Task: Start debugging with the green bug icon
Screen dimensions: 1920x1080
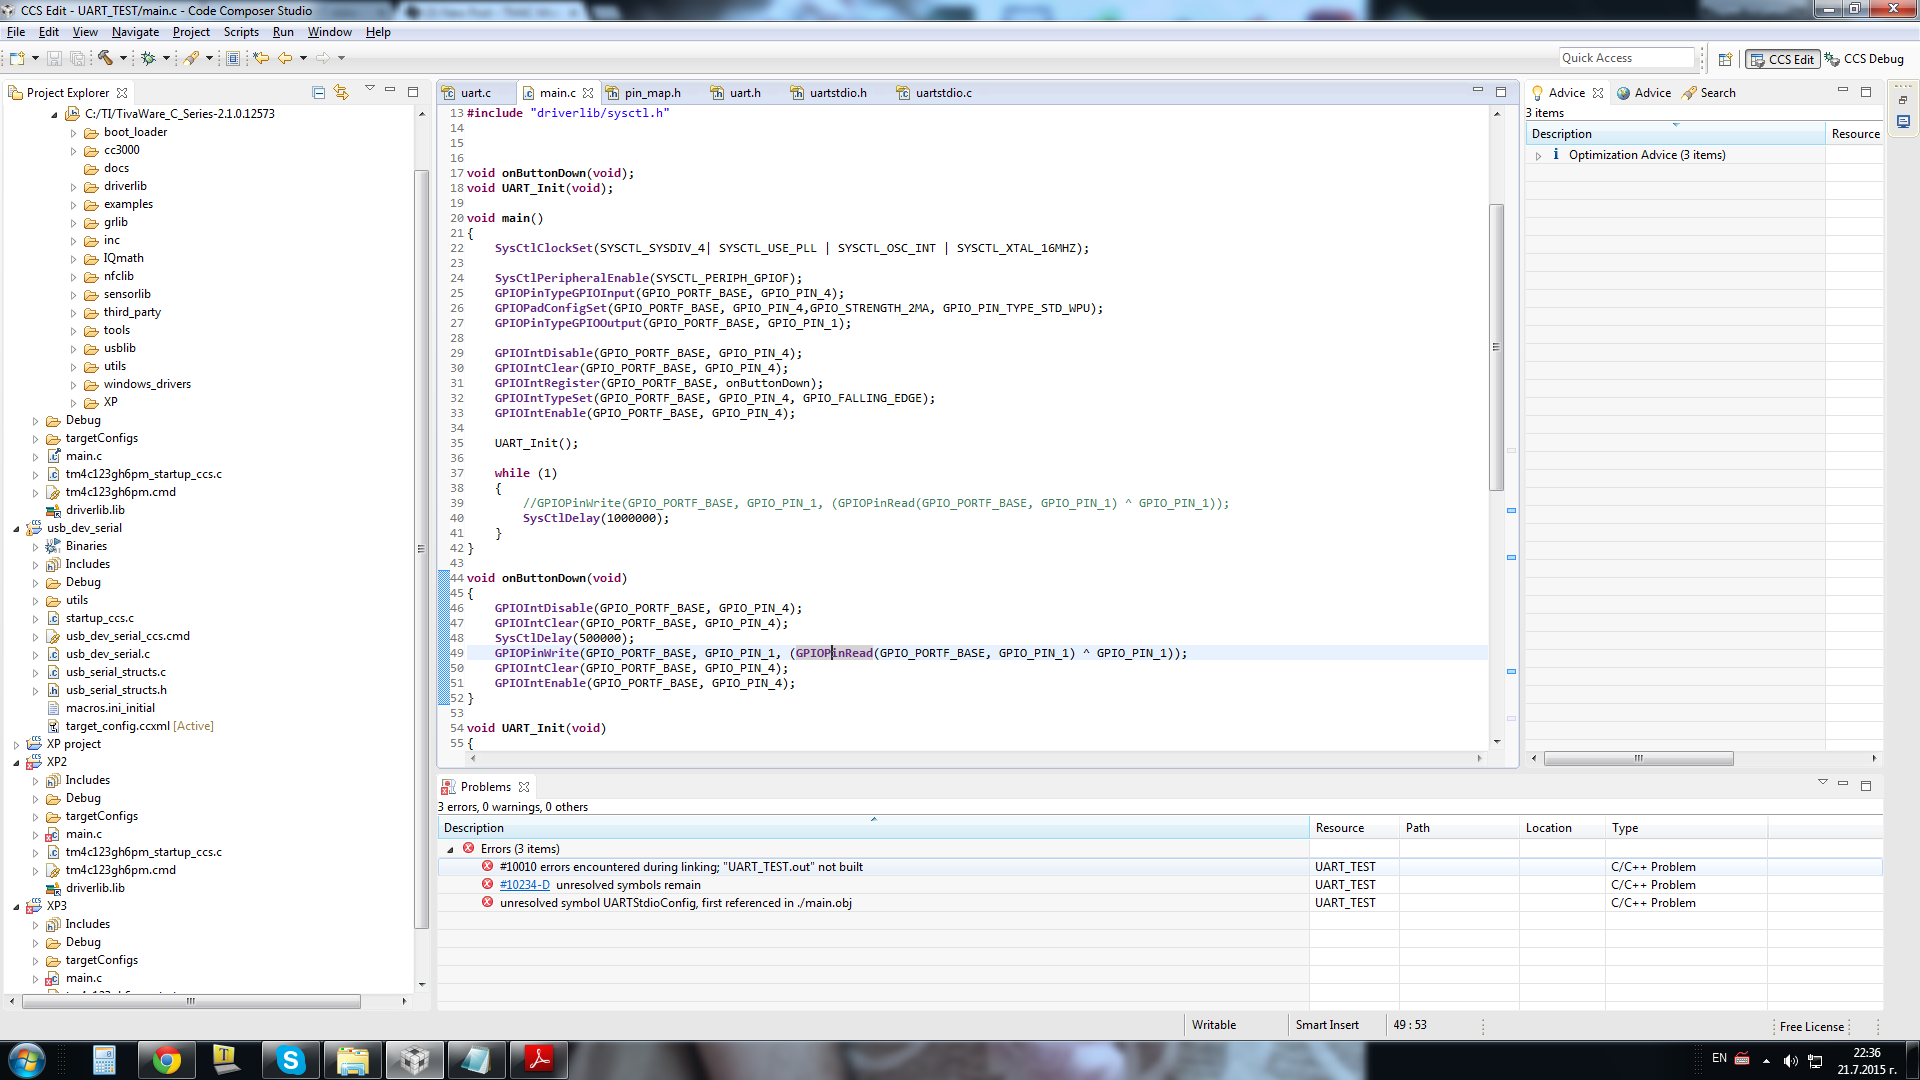Action: coord(148,59)
